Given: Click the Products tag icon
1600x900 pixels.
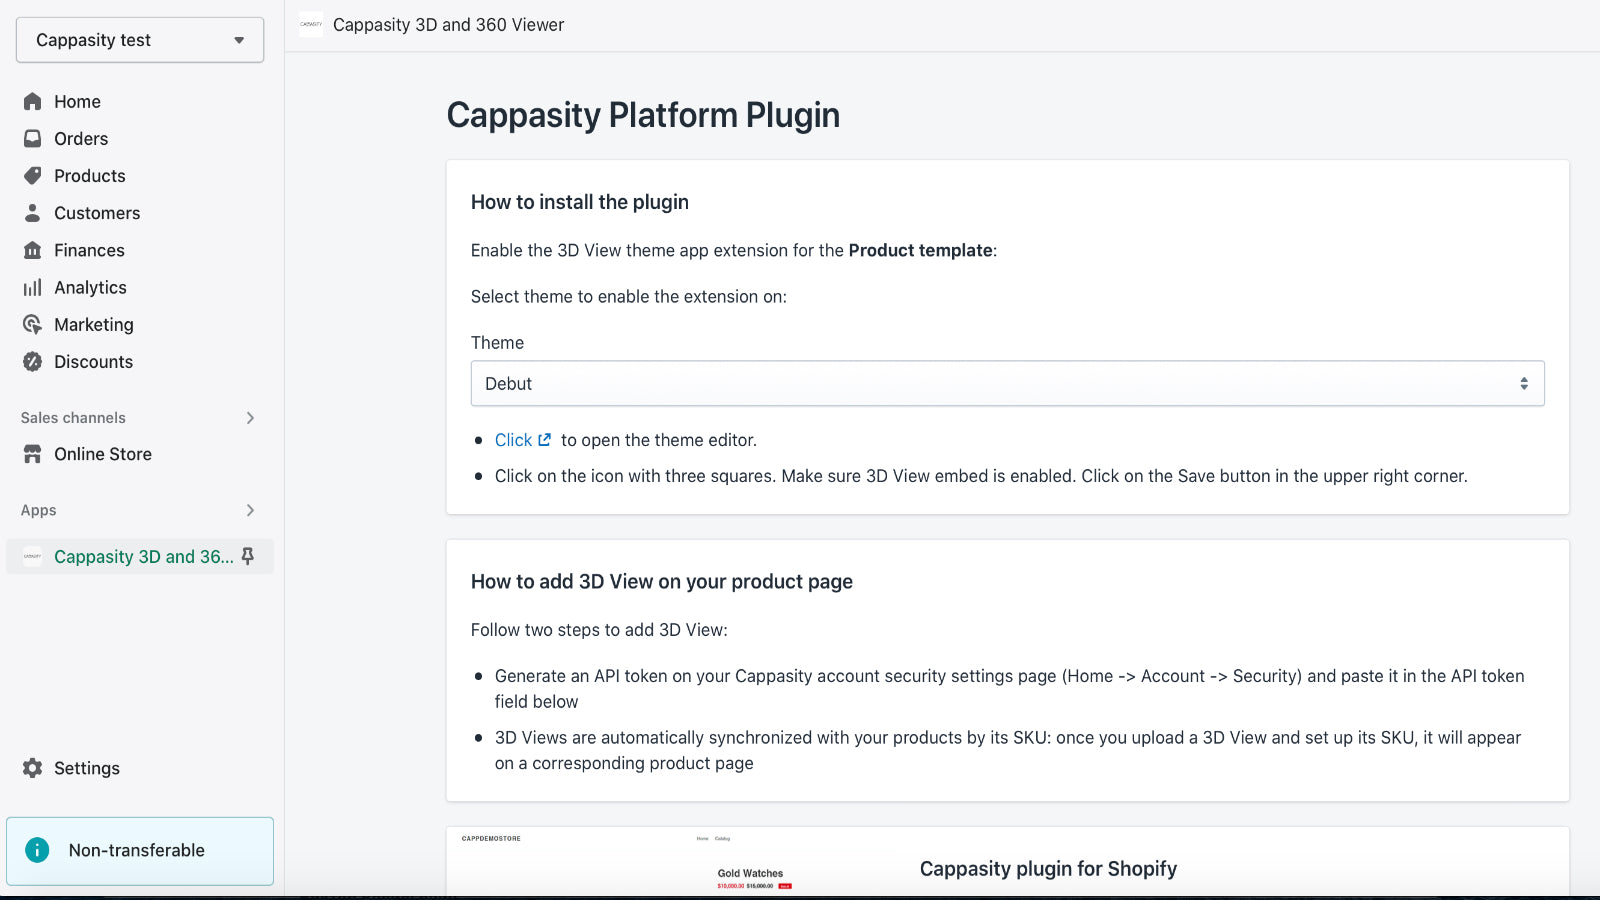Looking at the screenshot, I should click(33, 175).
